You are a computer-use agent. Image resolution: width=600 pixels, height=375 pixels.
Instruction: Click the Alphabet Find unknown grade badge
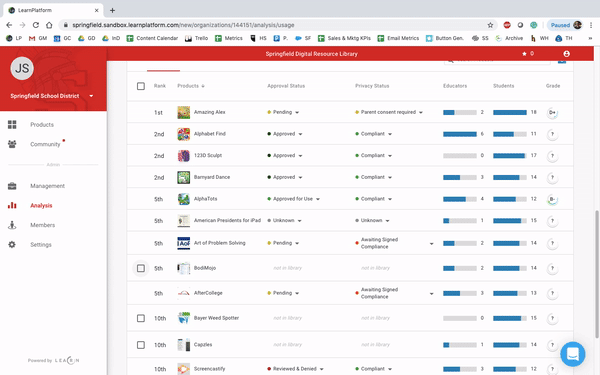coord(552,134)
